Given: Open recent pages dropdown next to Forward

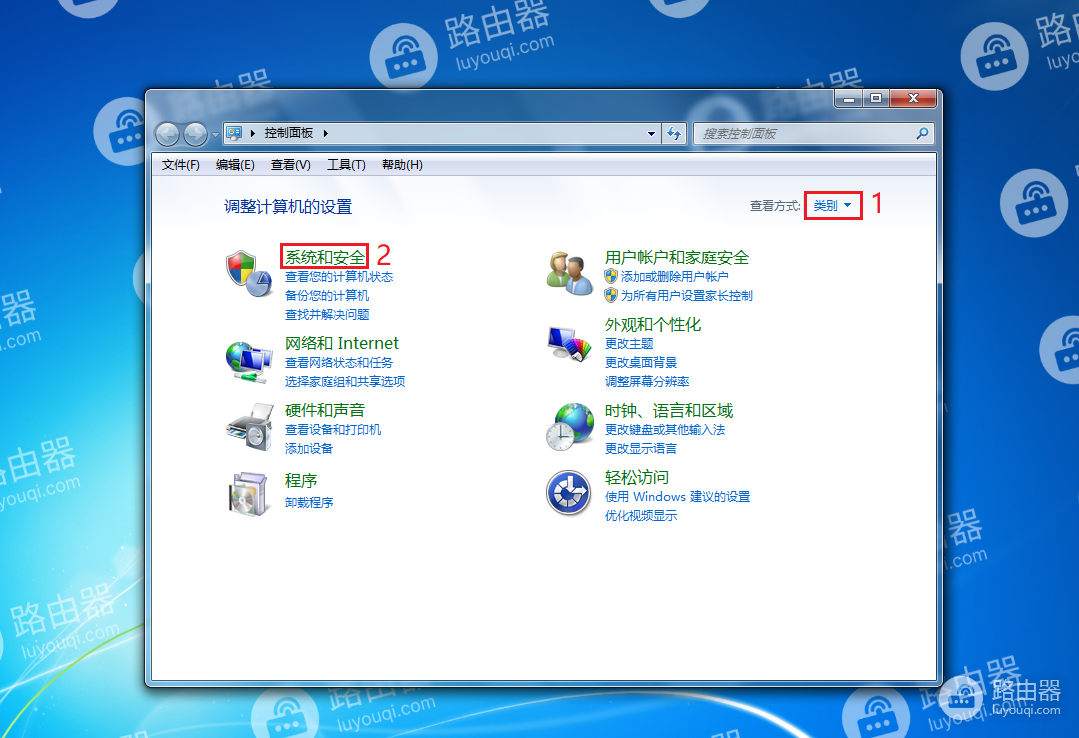Looking at the screenshot, I should coord(215,134).
